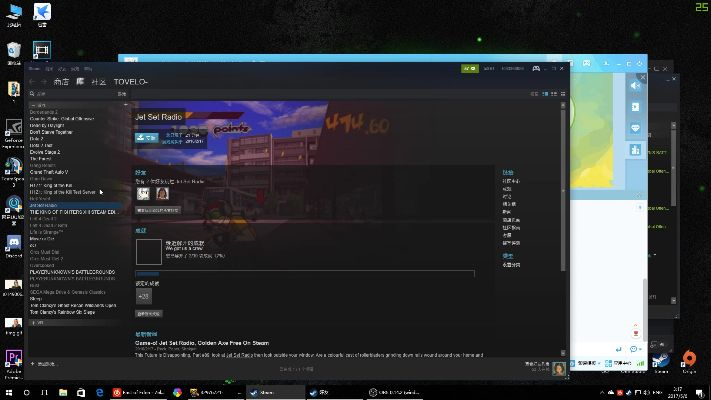This screenshot has height=400, width=711.
Task: Click the view all friends button
Action: click(158, 210)
